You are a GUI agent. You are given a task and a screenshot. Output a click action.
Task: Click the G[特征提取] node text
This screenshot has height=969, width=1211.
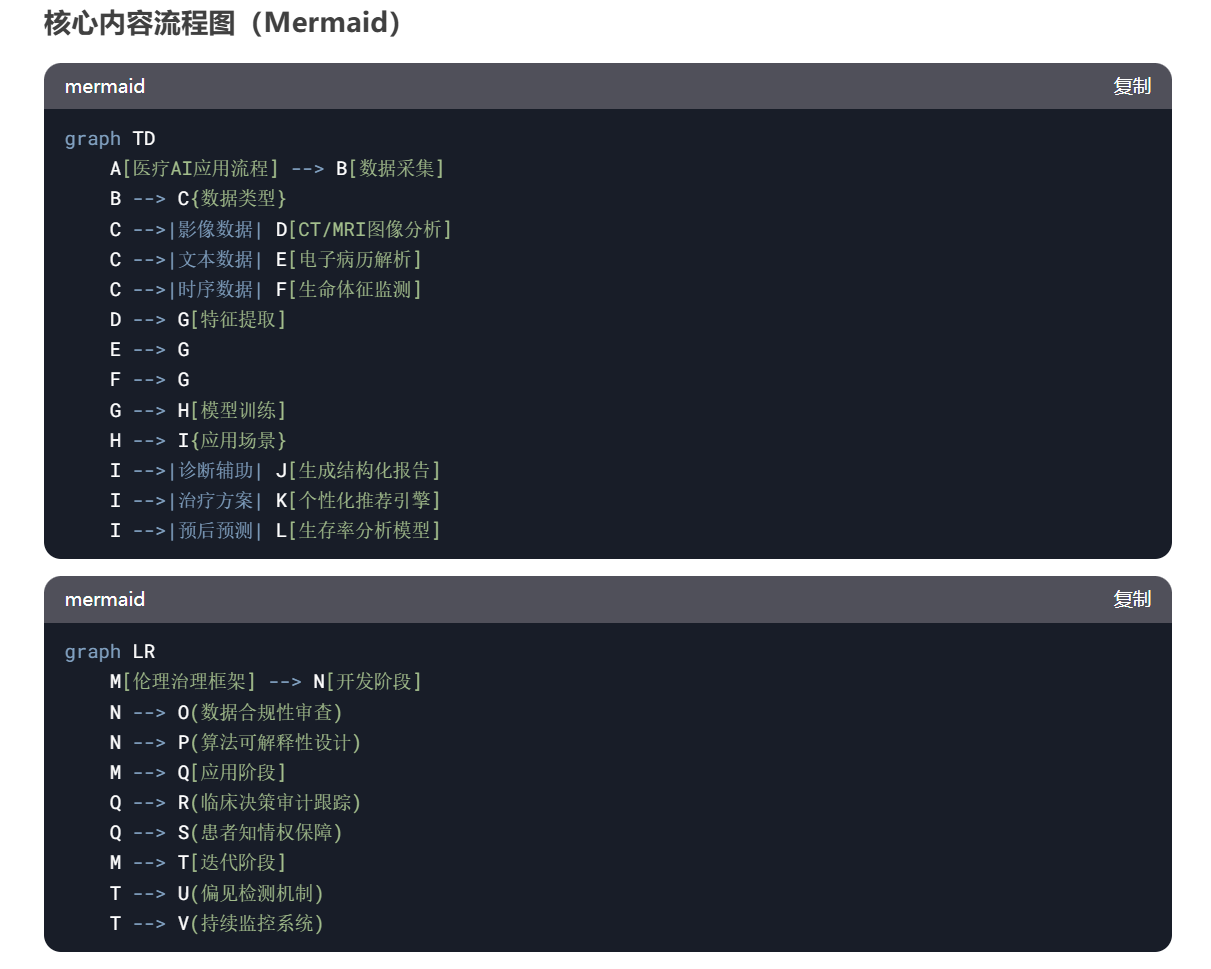pos(232,320)
